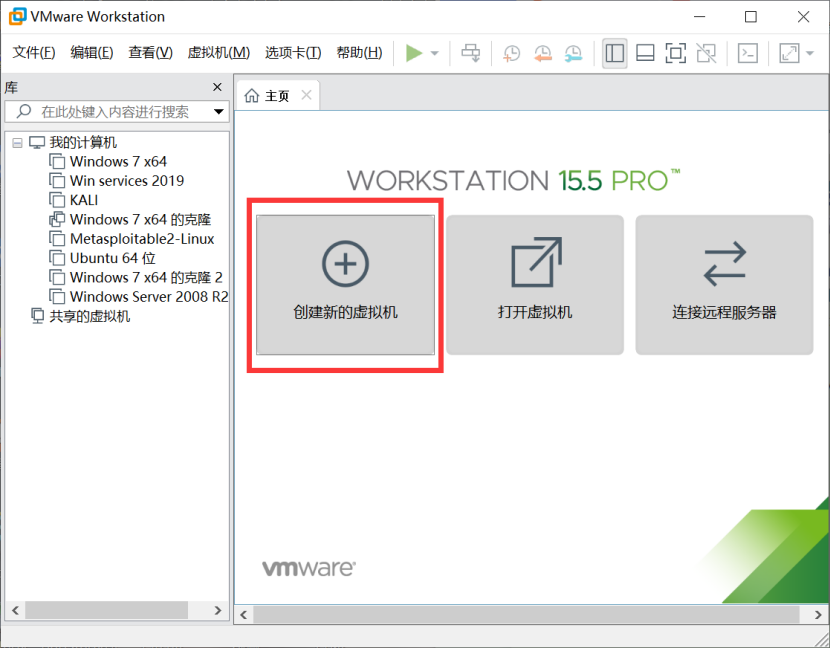Viewport: 830px width, 648px height.
Task: Select the KALI virtual machine
Action: click(84, 200)
